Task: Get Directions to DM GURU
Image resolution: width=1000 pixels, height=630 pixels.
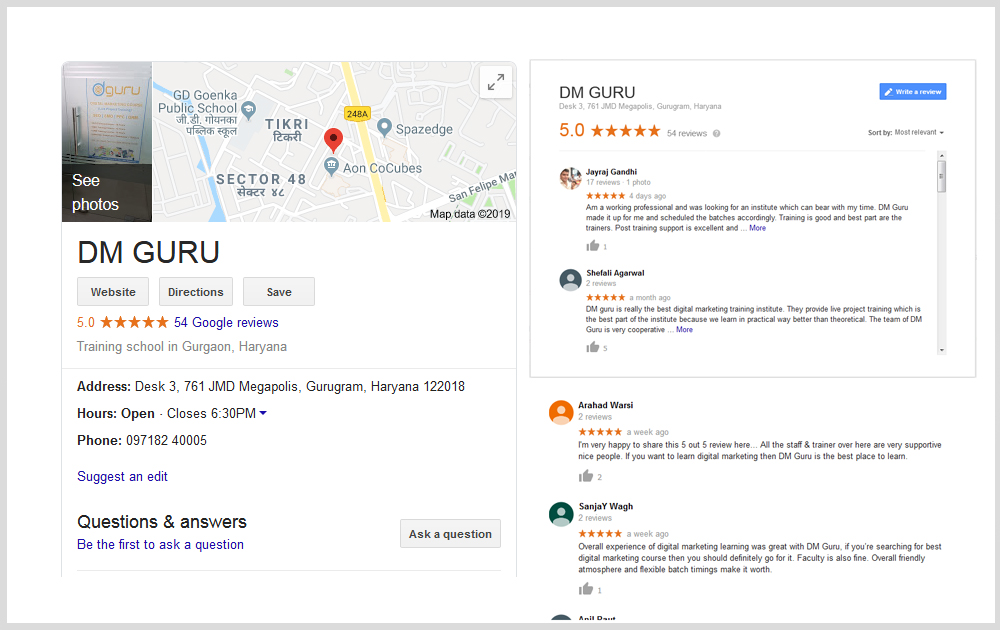Action: point(196,291)
